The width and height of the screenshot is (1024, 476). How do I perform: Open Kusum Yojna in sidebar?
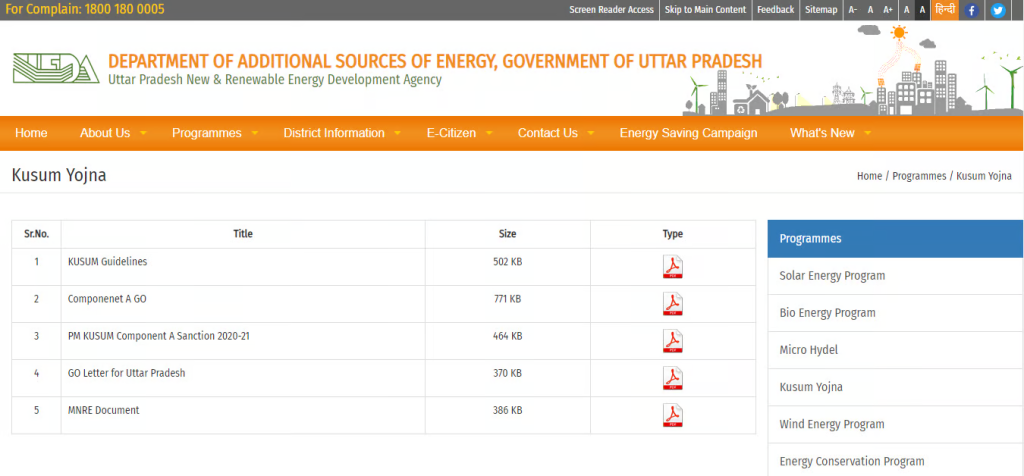(895, 387)
